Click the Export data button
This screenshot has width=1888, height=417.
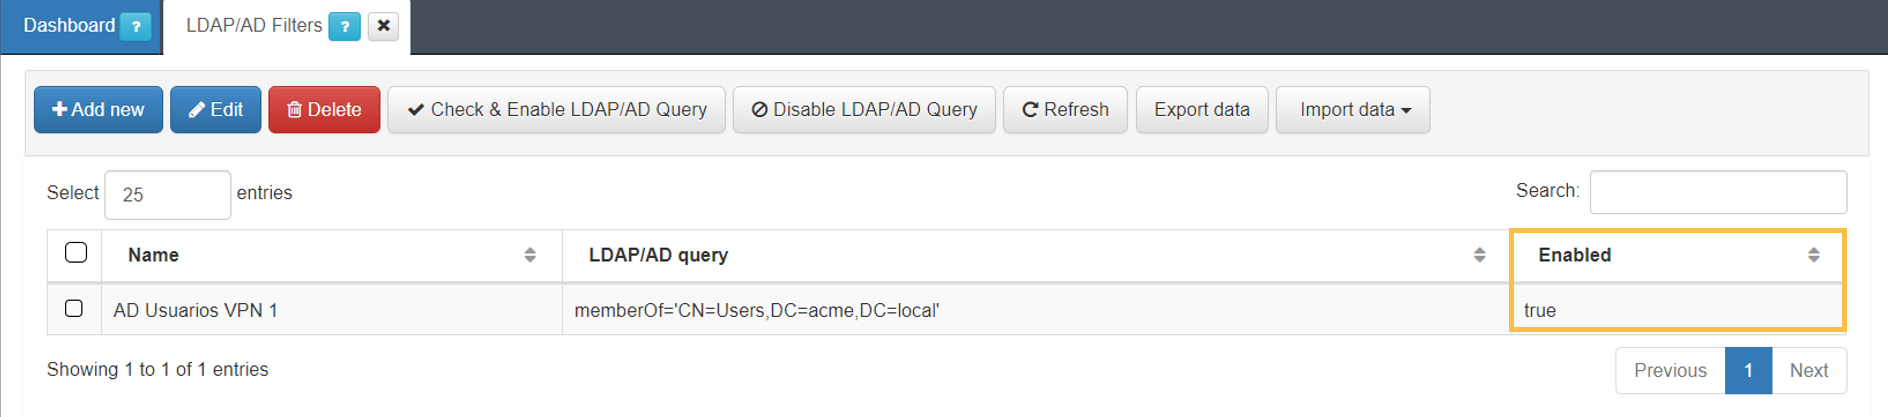tap(1201, 110)
